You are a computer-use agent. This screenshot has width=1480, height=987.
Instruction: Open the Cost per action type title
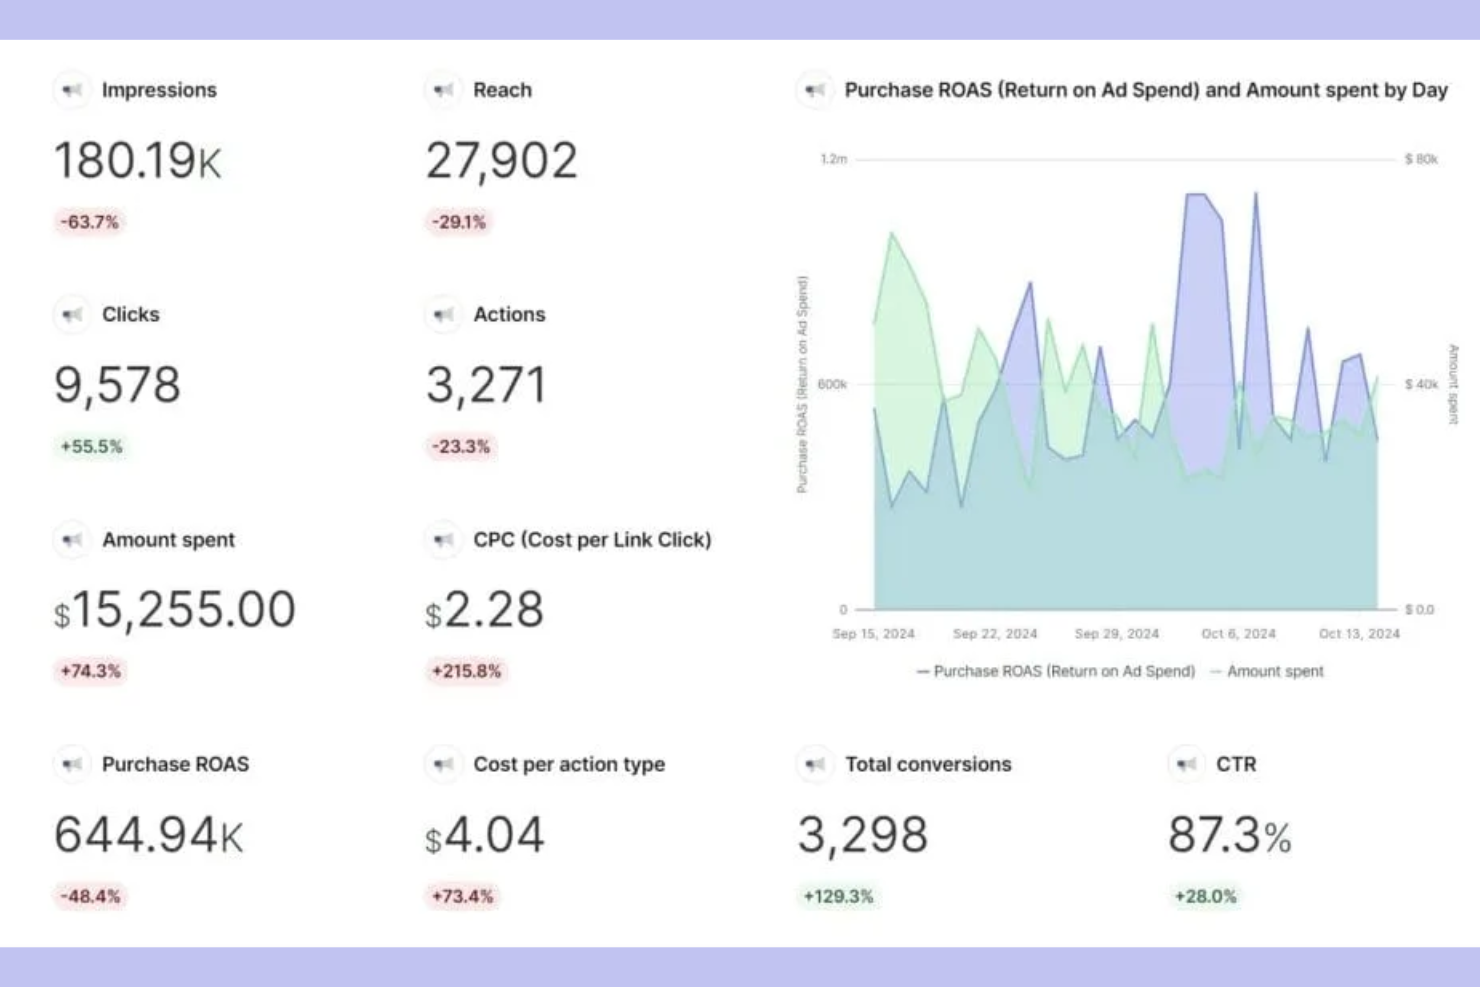569,764
